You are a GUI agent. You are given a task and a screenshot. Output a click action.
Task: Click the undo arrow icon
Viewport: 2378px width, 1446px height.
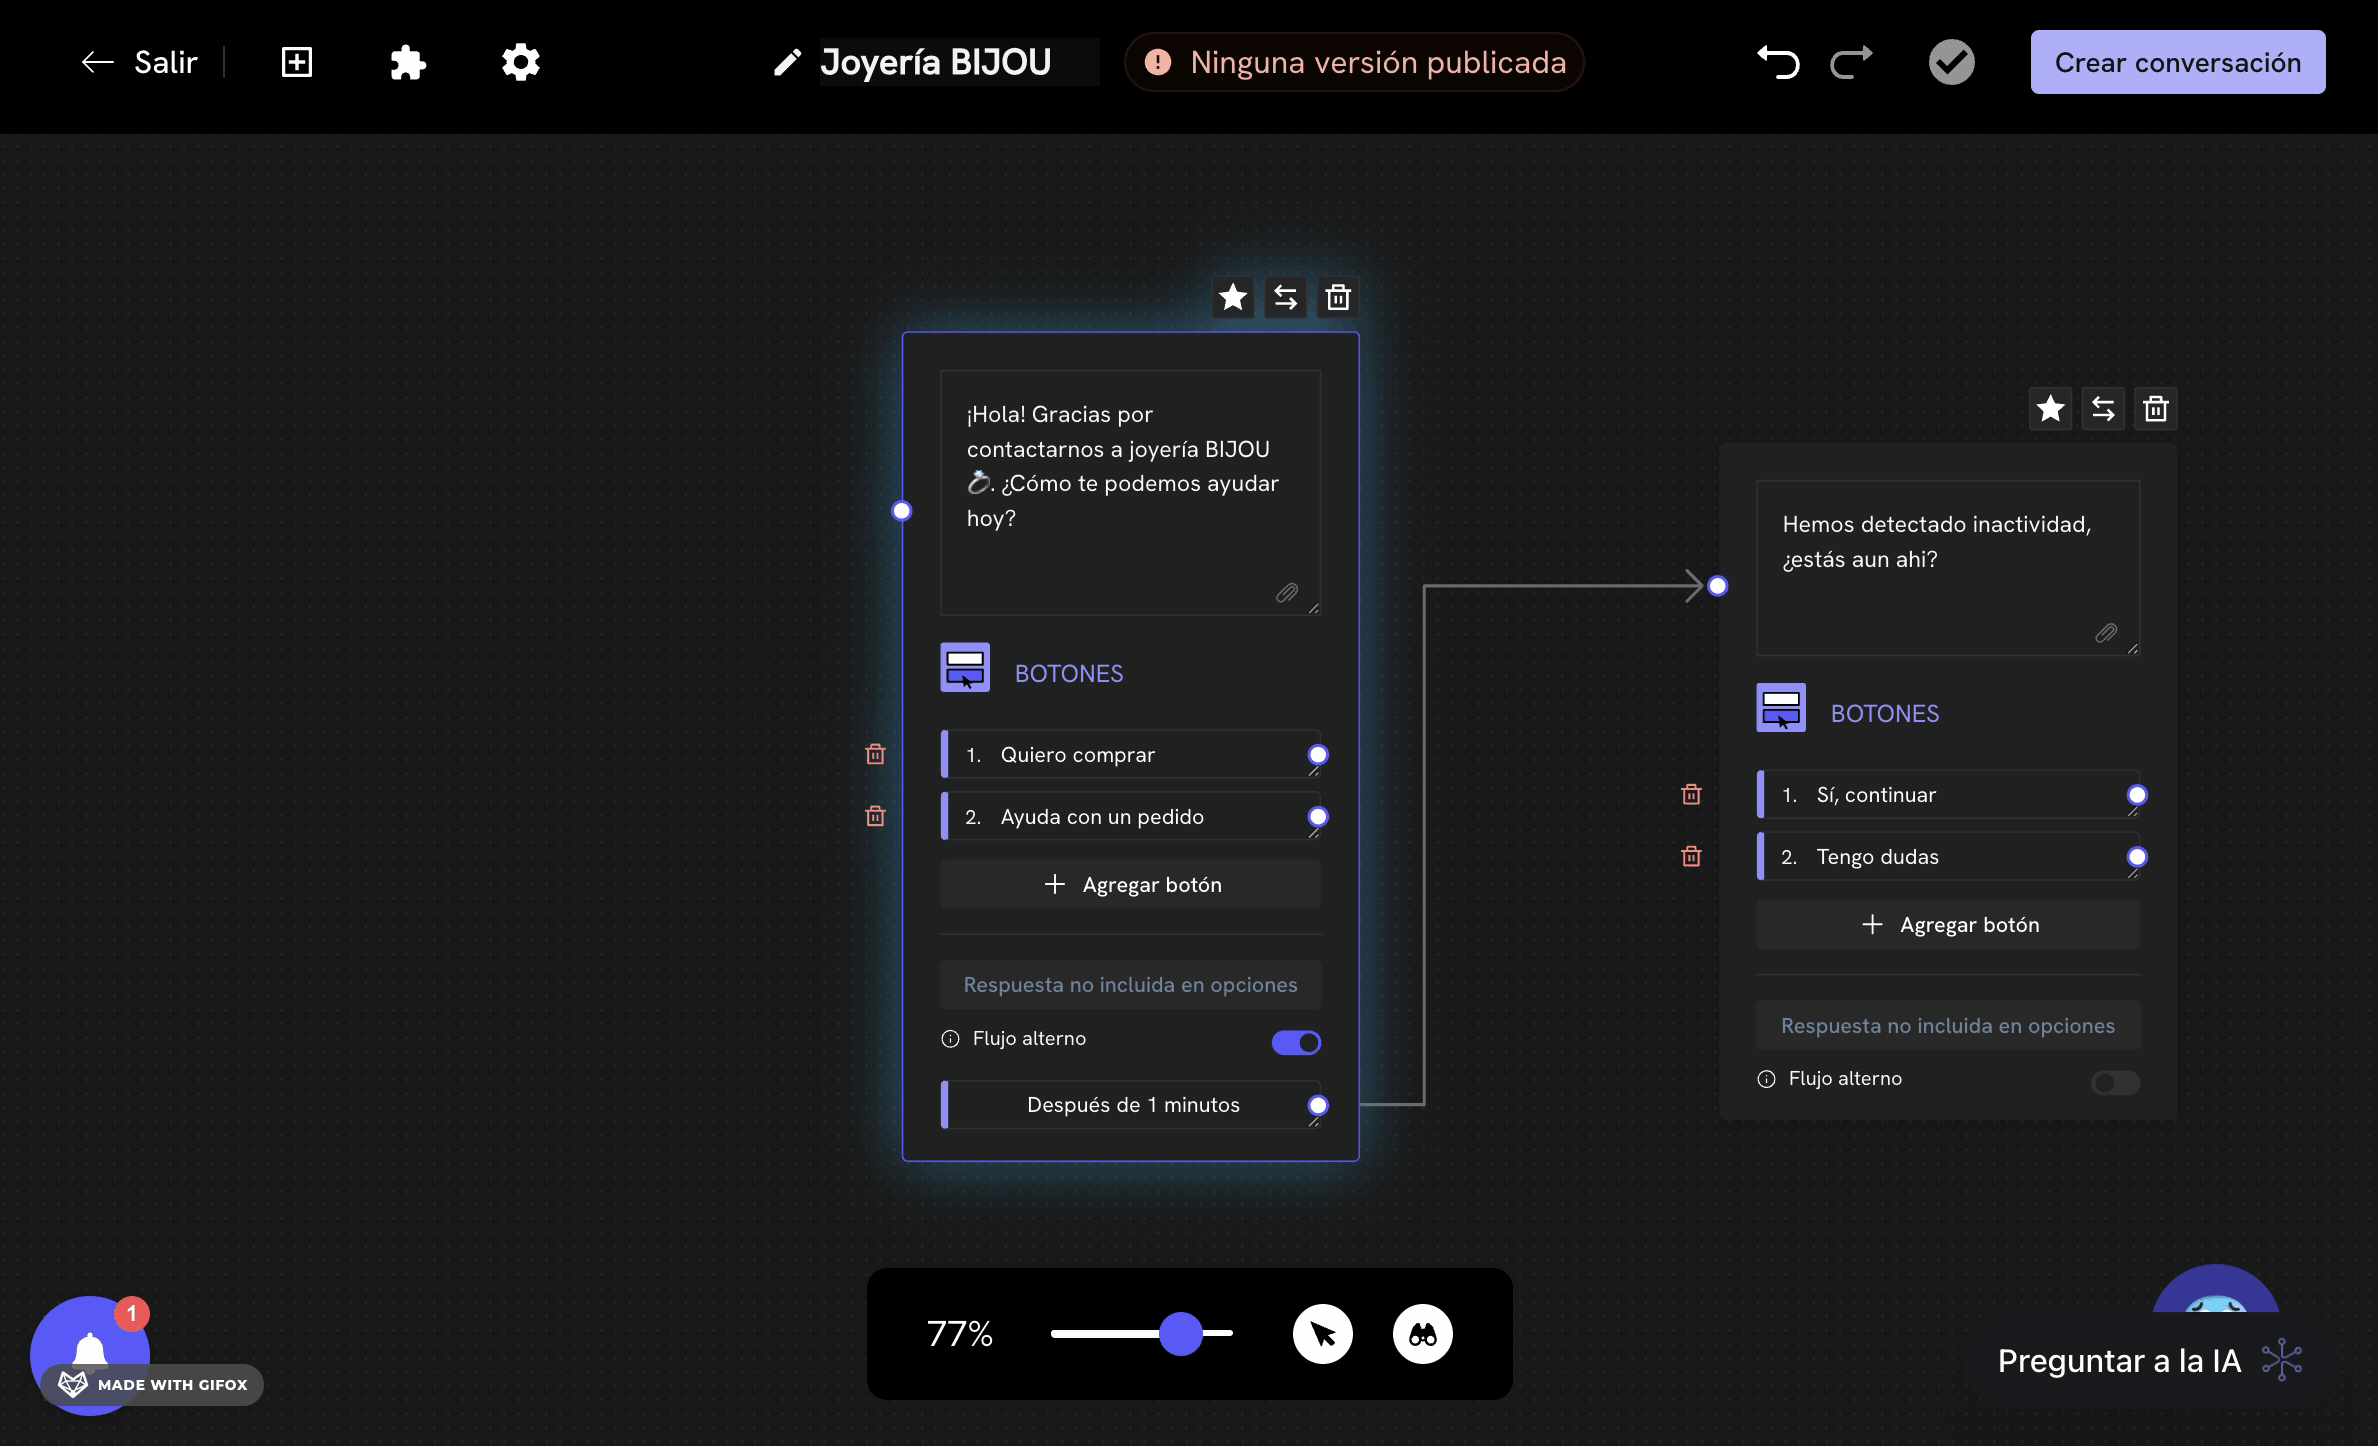[x=1778, y=62]
